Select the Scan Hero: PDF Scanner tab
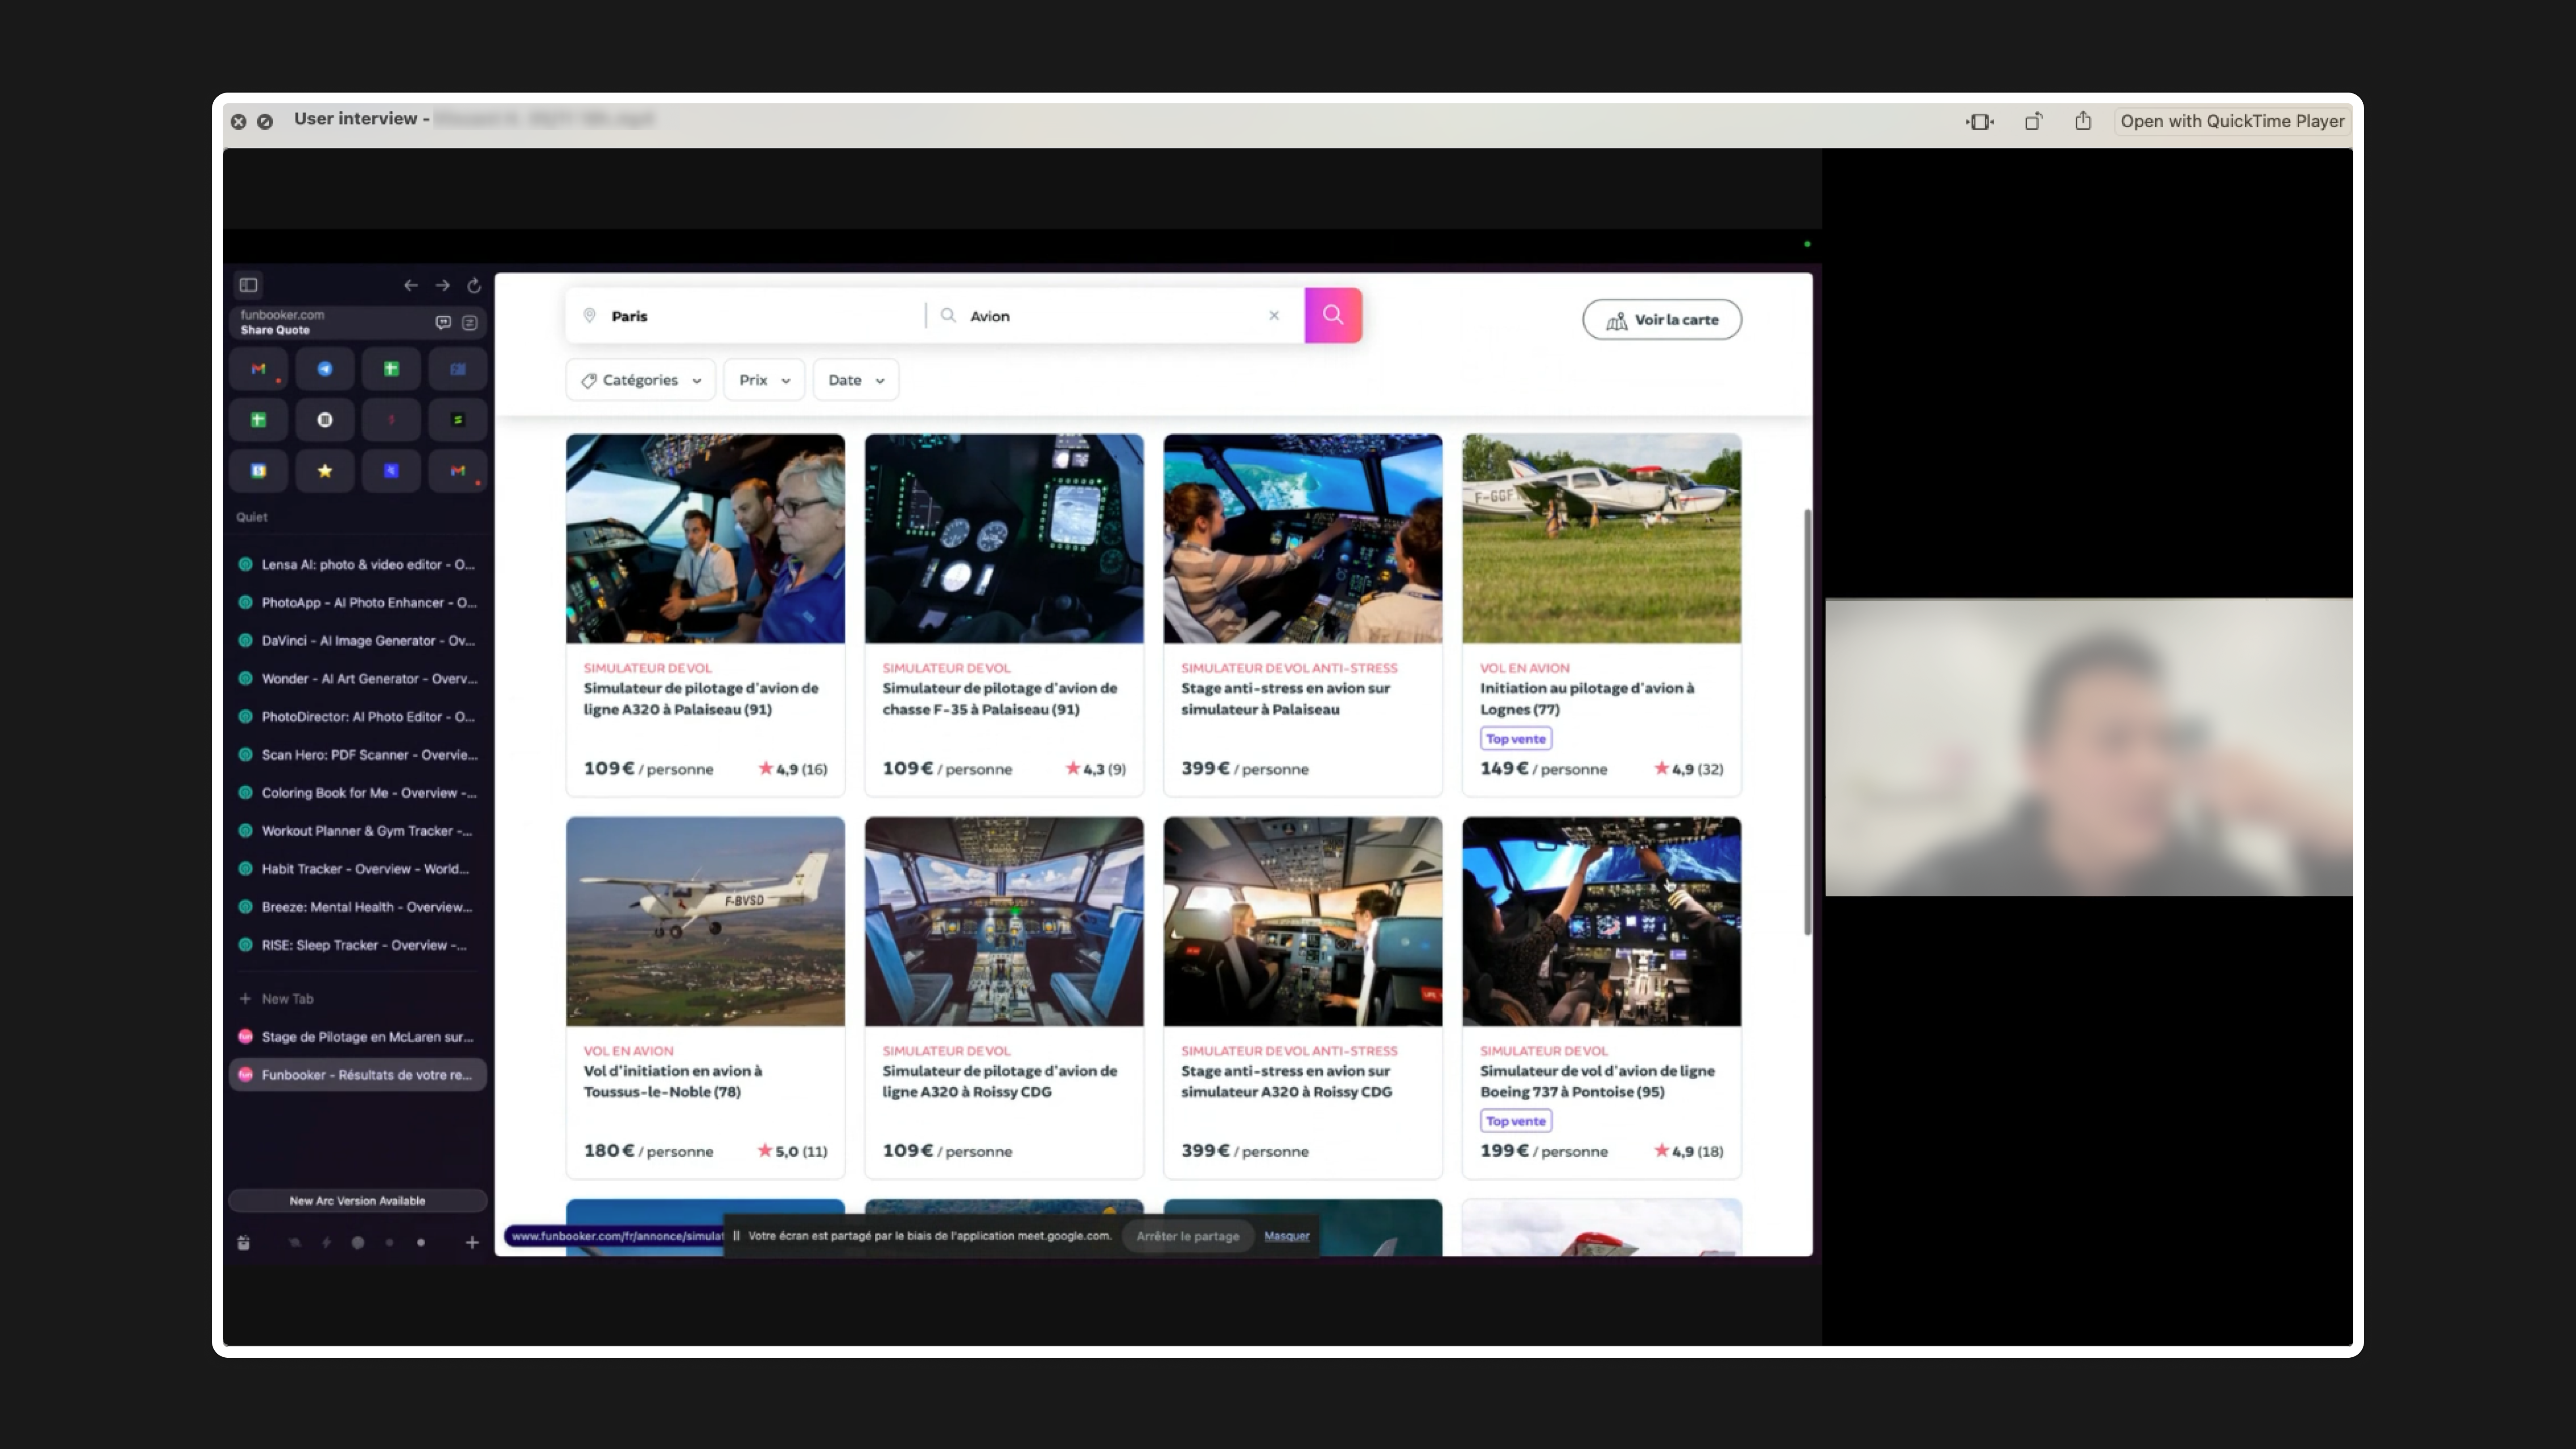Viewport: 2576px width, 1449px height. point(358,755)
